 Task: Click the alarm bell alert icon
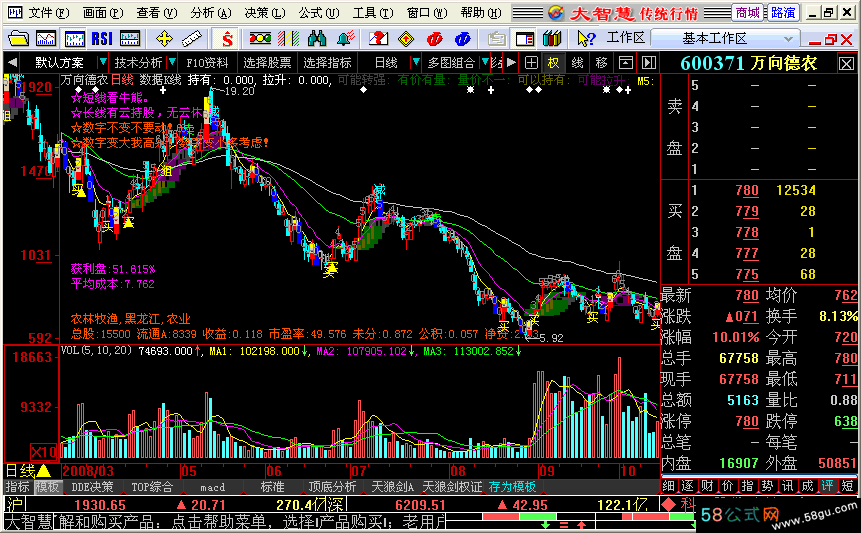[x=345, y=38]
